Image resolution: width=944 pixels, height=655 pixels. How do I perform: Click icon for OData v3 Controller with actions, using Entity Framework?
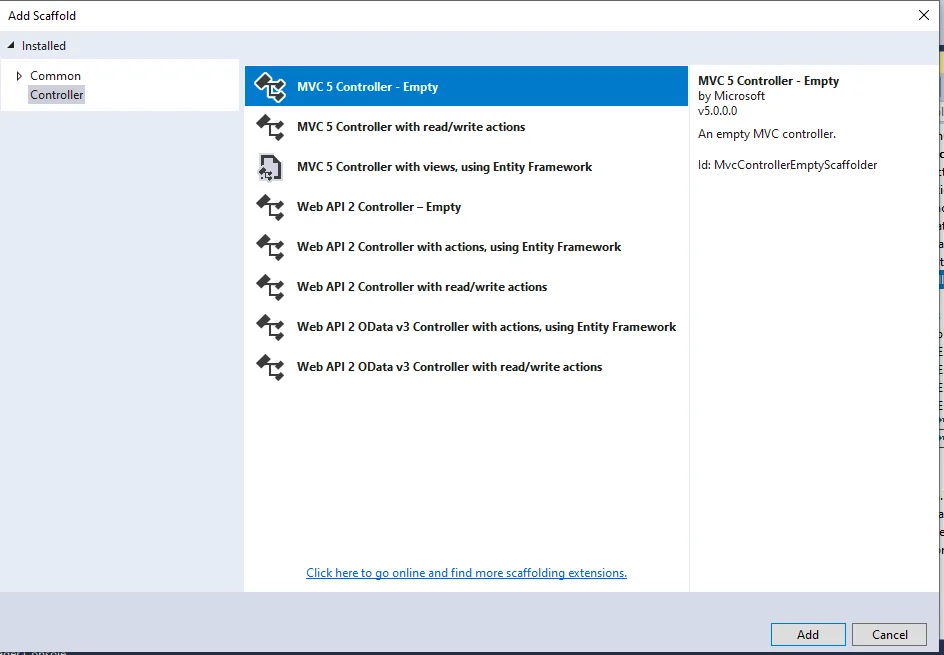[270, 327]
